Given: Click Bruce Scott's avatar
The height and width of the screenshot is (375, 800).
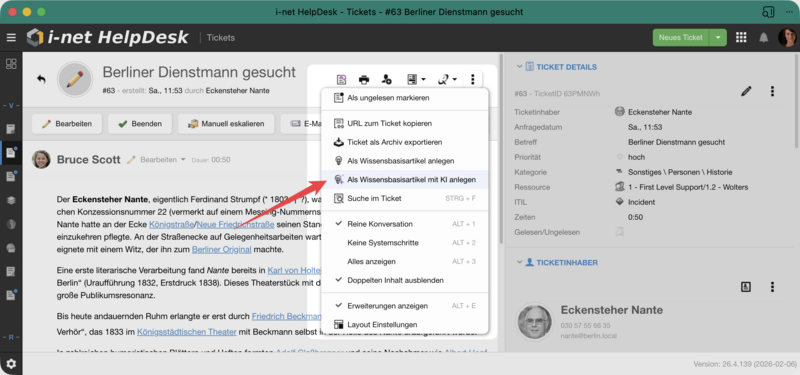Looking at the screenshot, I should pos(41,159).
